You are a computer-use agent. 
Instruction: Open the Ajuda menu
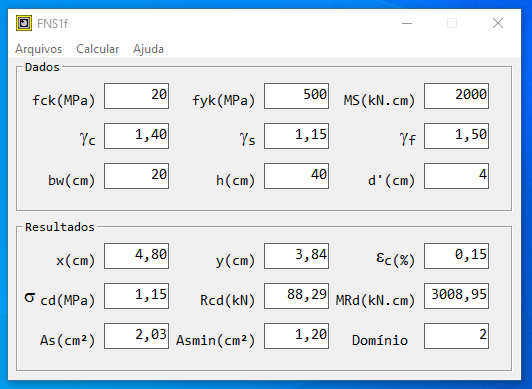point(148,49)
